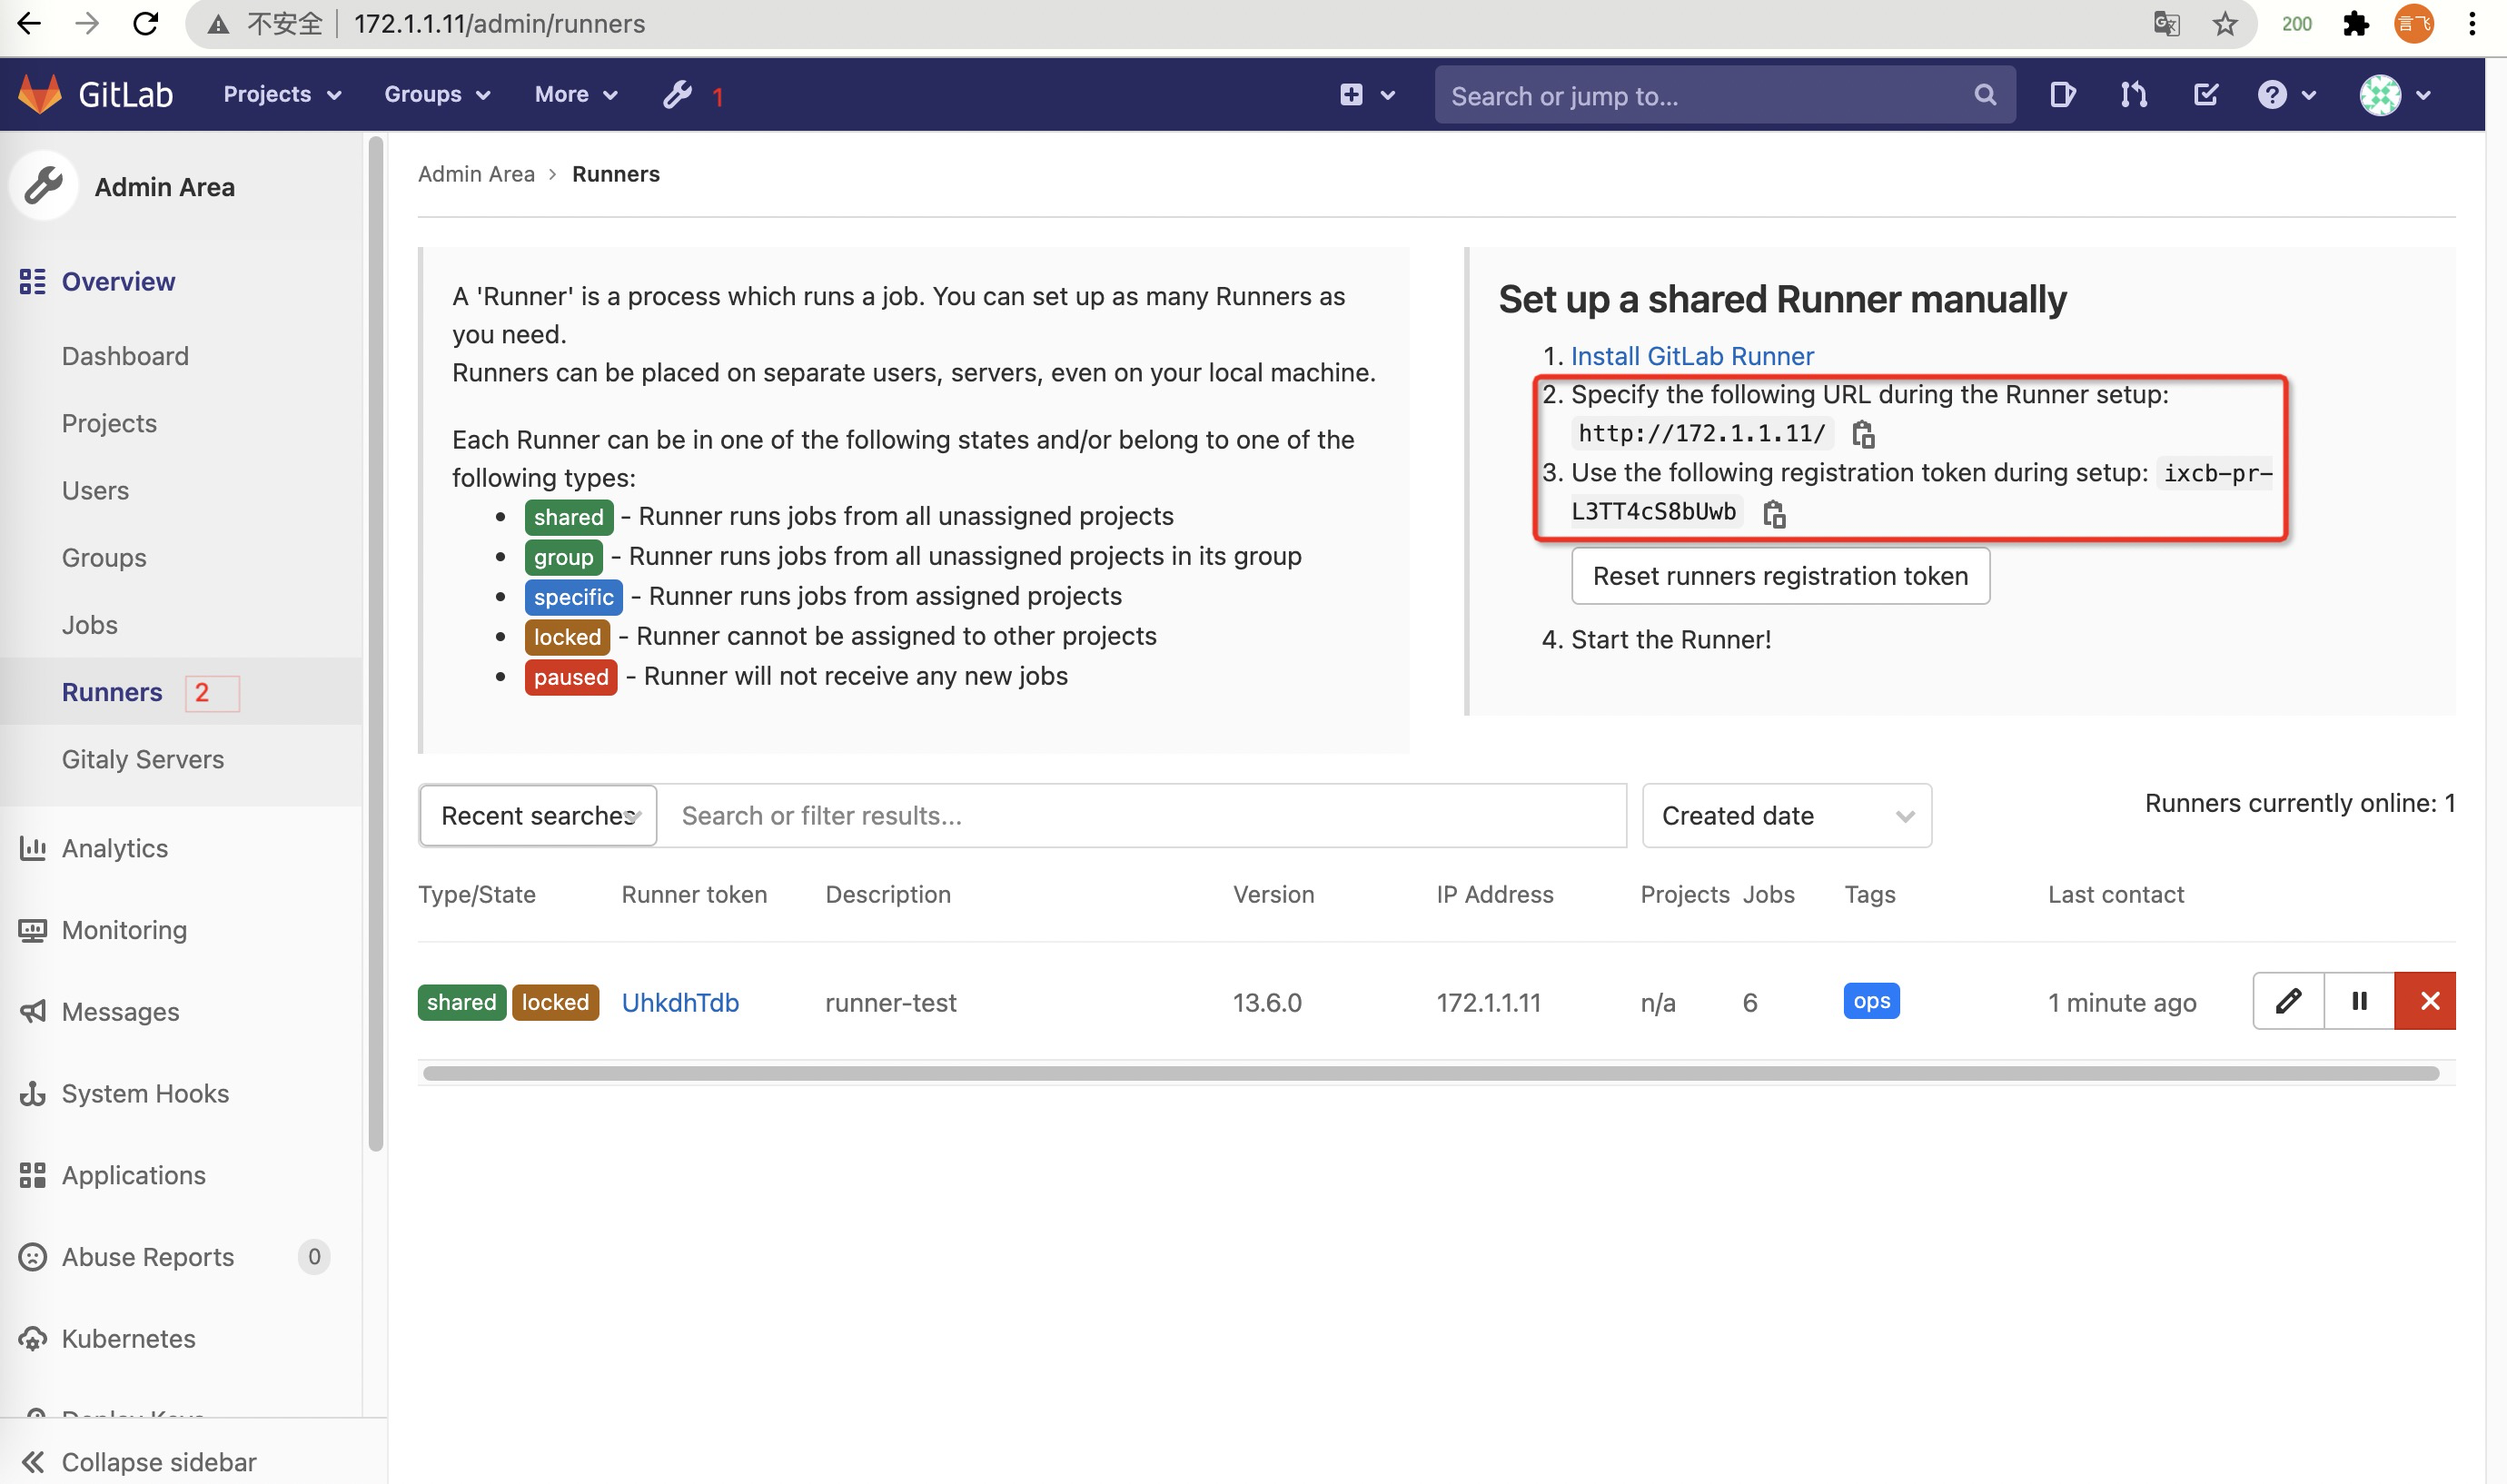Click the 200 extension badge

point(2296,23)
